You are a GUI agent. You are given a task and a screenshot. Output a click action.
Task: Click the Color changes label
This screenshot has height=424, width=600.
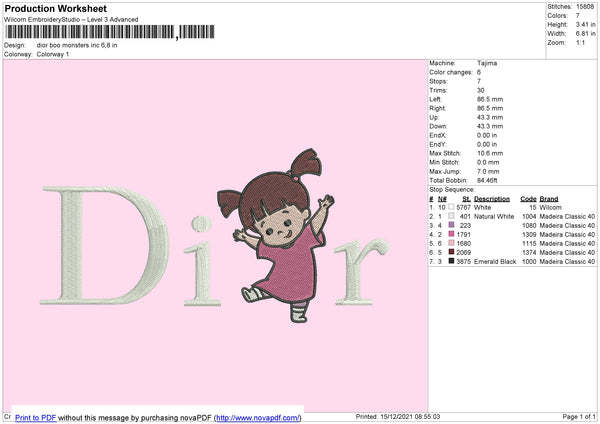tap(451, 72)
